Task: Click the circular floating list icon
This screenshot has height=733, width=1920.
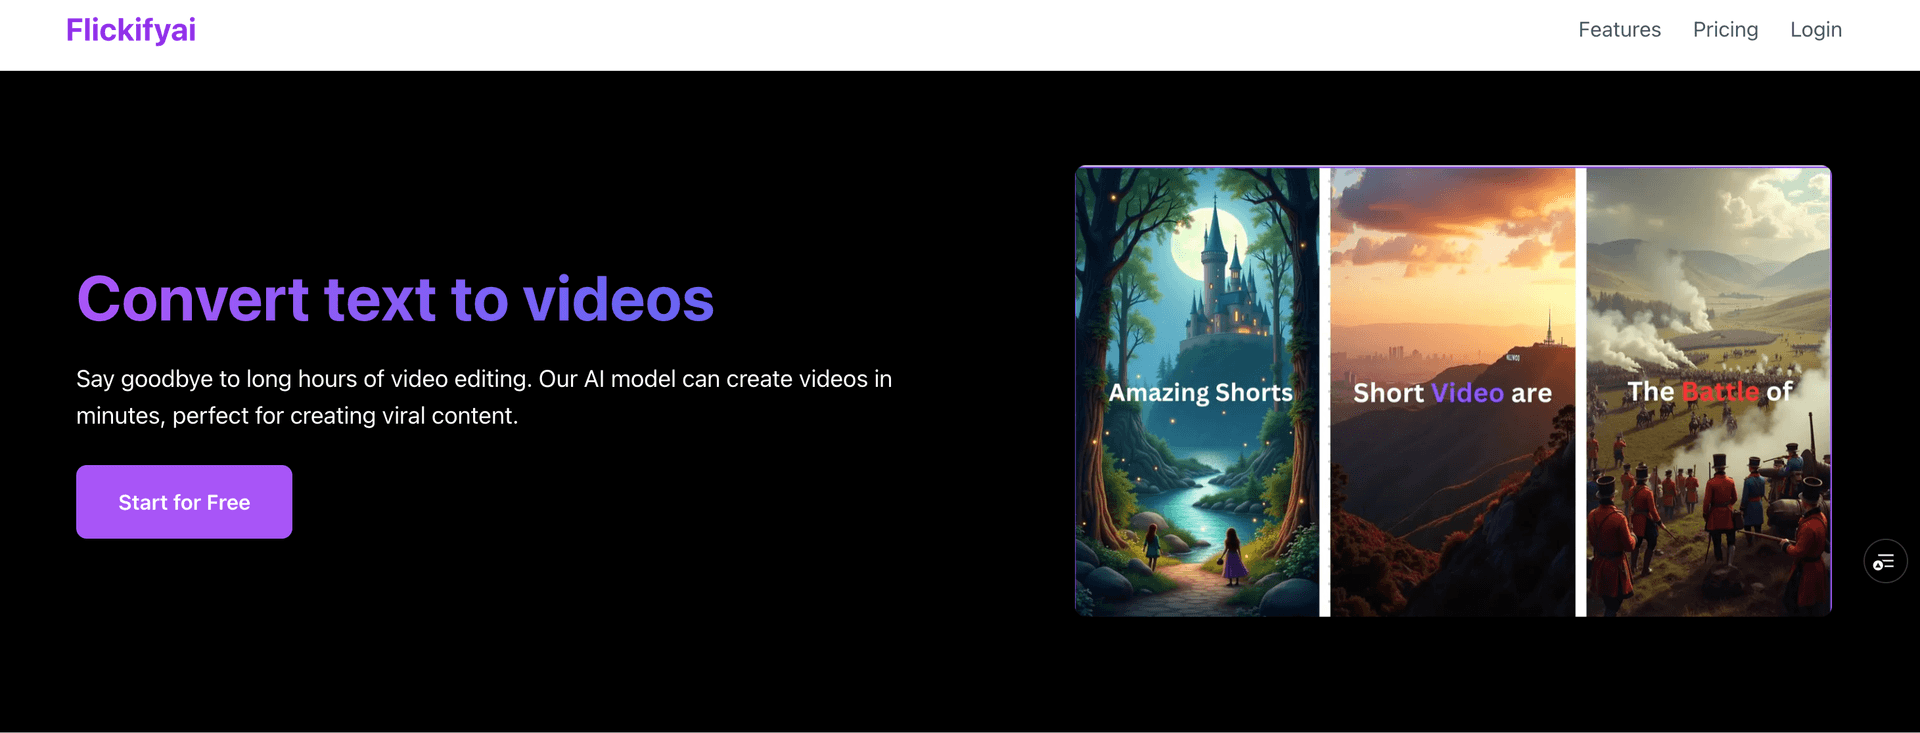Action: click(1885, 561)
